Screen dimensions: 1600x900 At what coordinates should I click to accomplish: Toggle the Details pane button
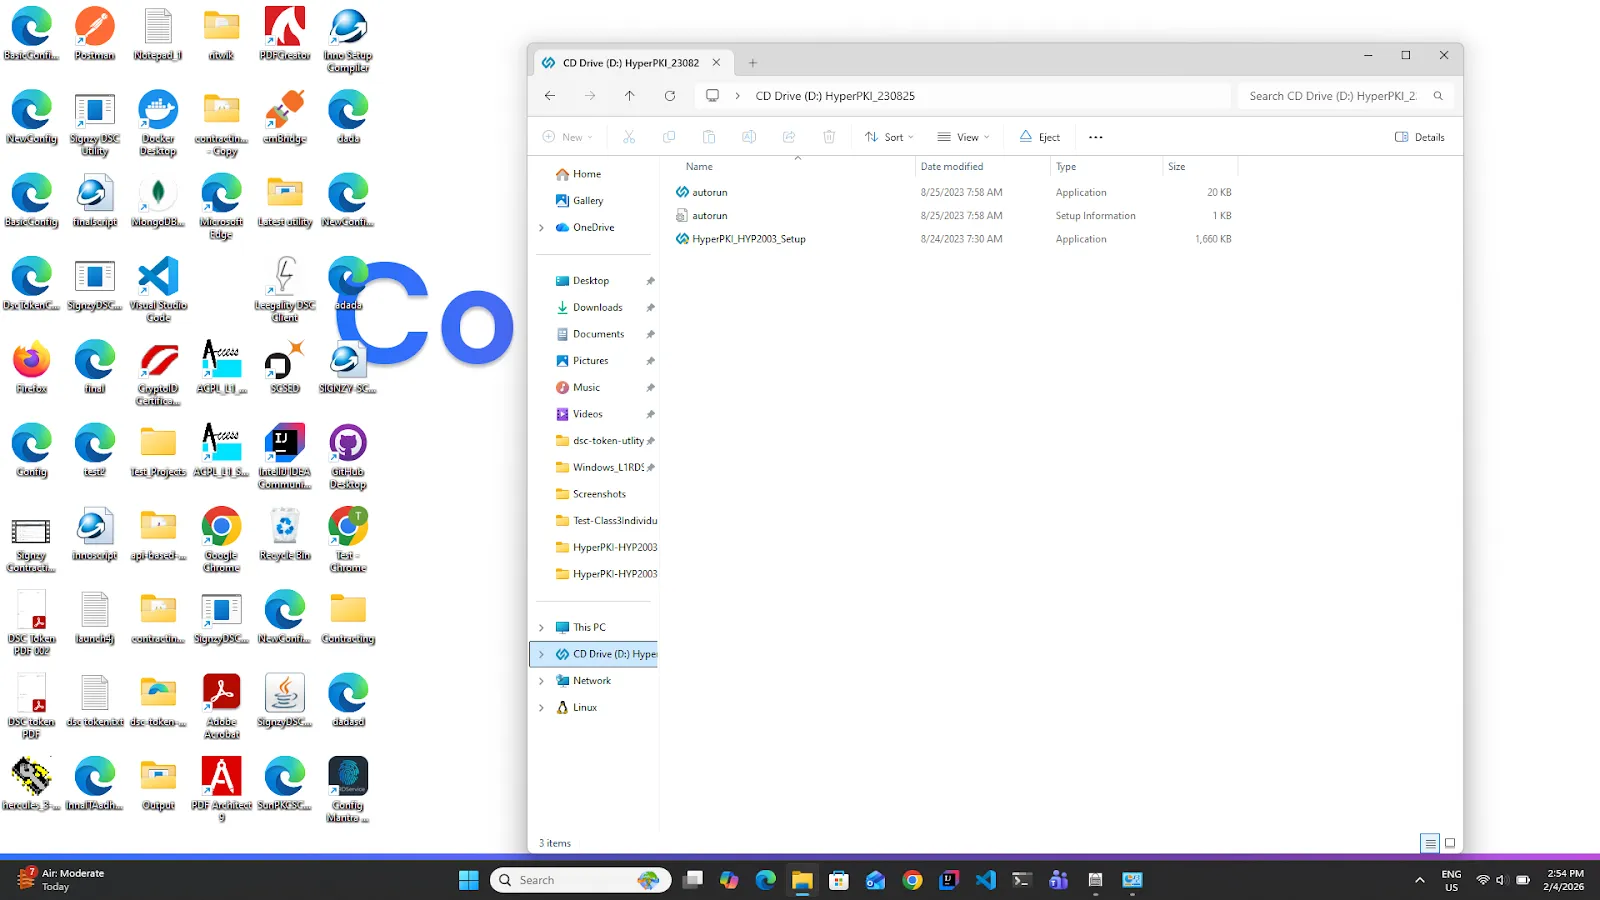point(1420,137)
